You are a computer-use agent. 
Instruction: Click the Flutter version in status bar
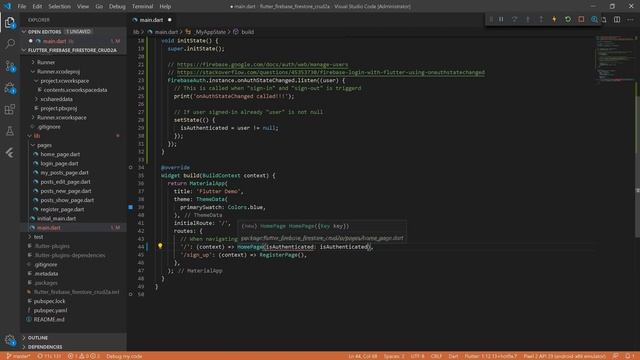tap(490, 356)
